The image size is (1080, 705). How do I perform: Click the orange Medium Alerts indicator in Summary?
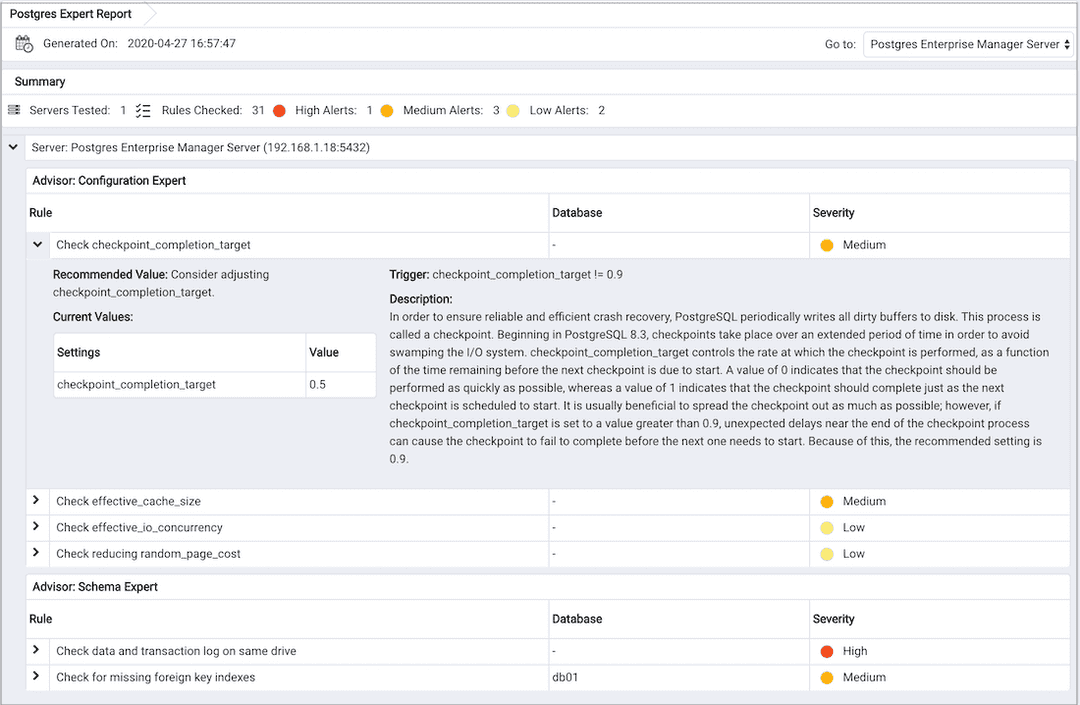coord(387,110)
